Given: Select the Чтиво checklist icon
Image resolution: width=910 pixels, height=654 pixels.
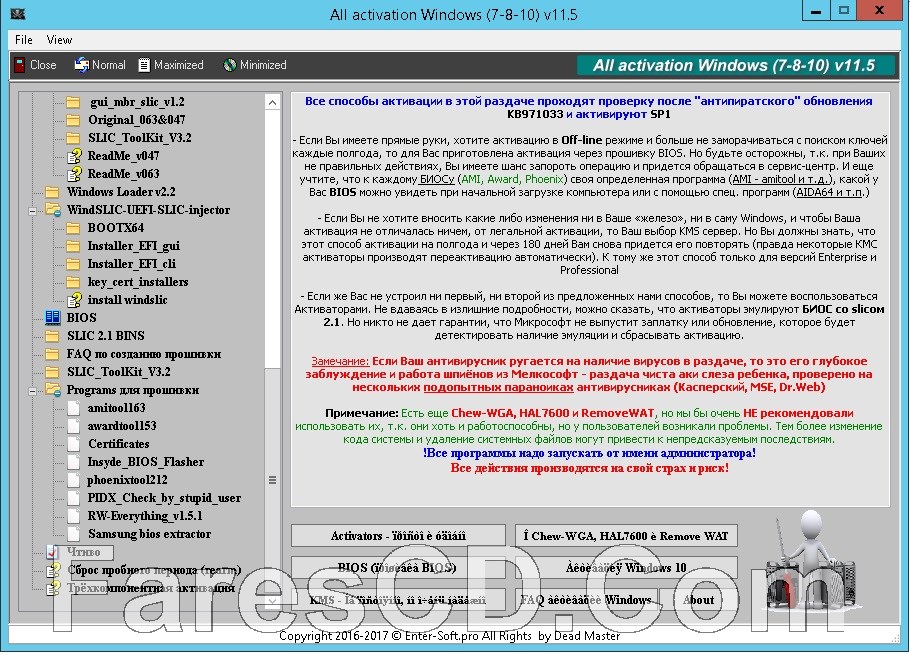Looking at the screenshot, I should (52, 552).
